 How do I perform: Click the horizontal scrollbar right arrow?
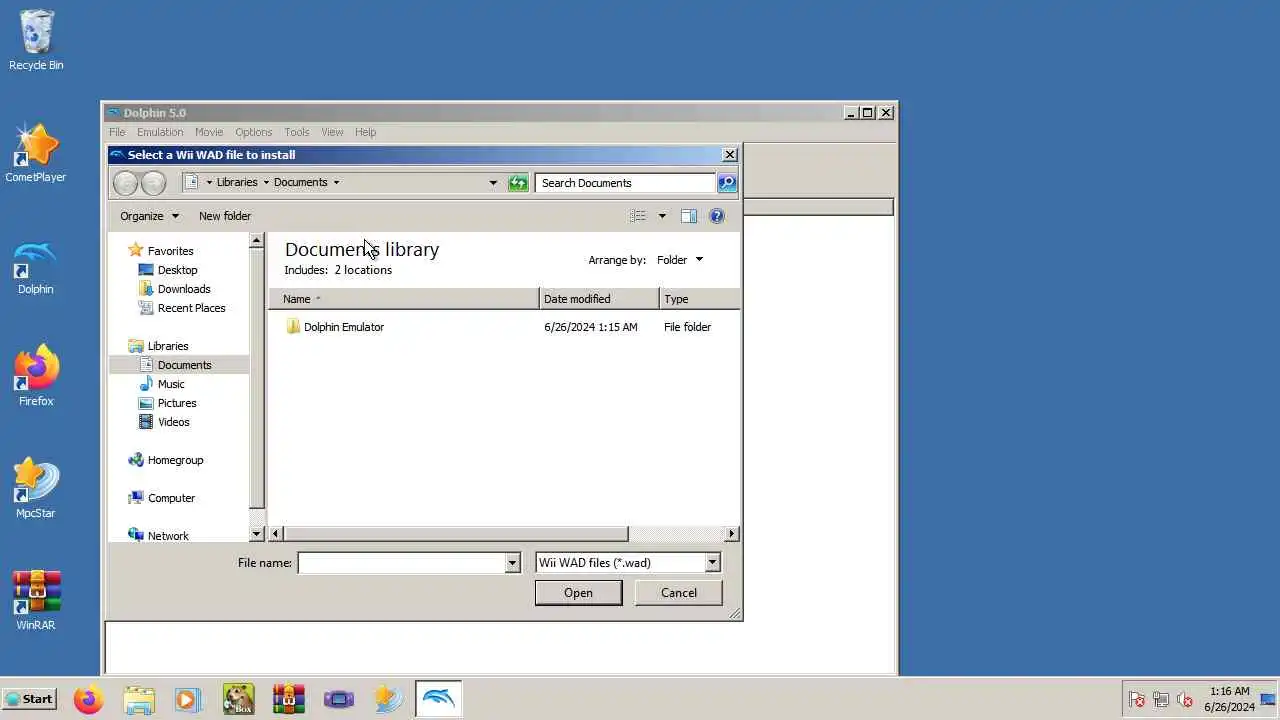[732, 534]
